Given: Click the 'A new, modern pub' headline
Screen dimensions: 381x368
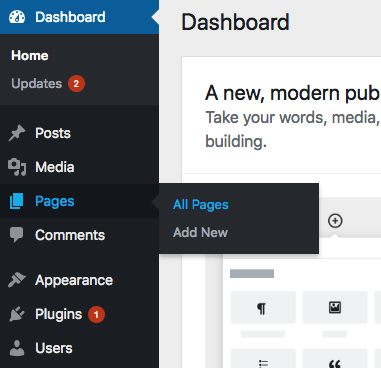Looking at the screenshot, I should point(292,93).
